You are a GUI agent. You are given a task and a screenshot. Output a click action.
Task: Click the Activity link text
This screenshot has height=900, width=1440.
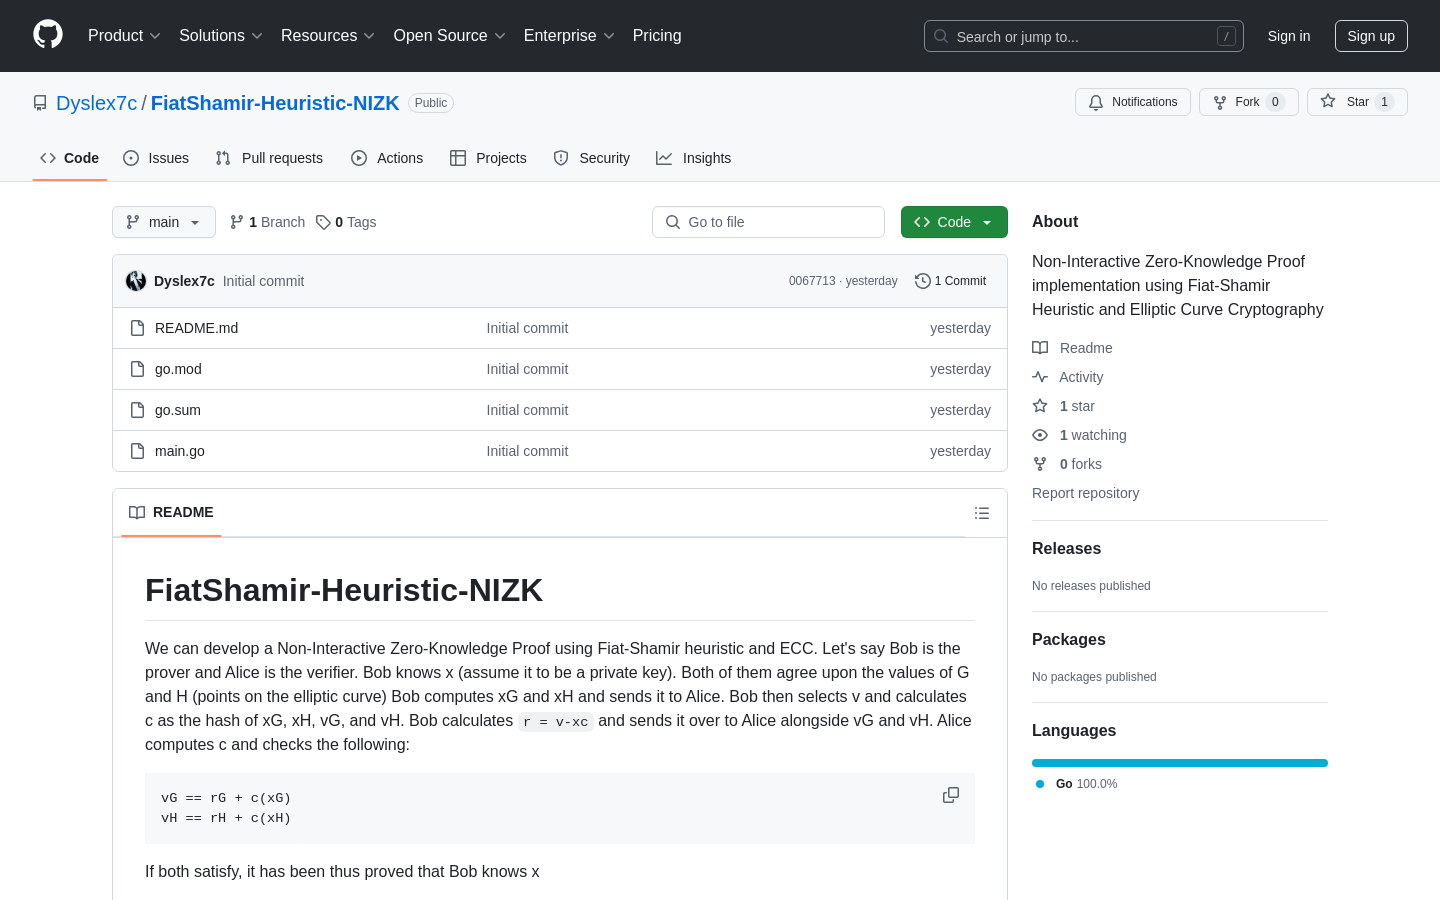coord(1081,377)
